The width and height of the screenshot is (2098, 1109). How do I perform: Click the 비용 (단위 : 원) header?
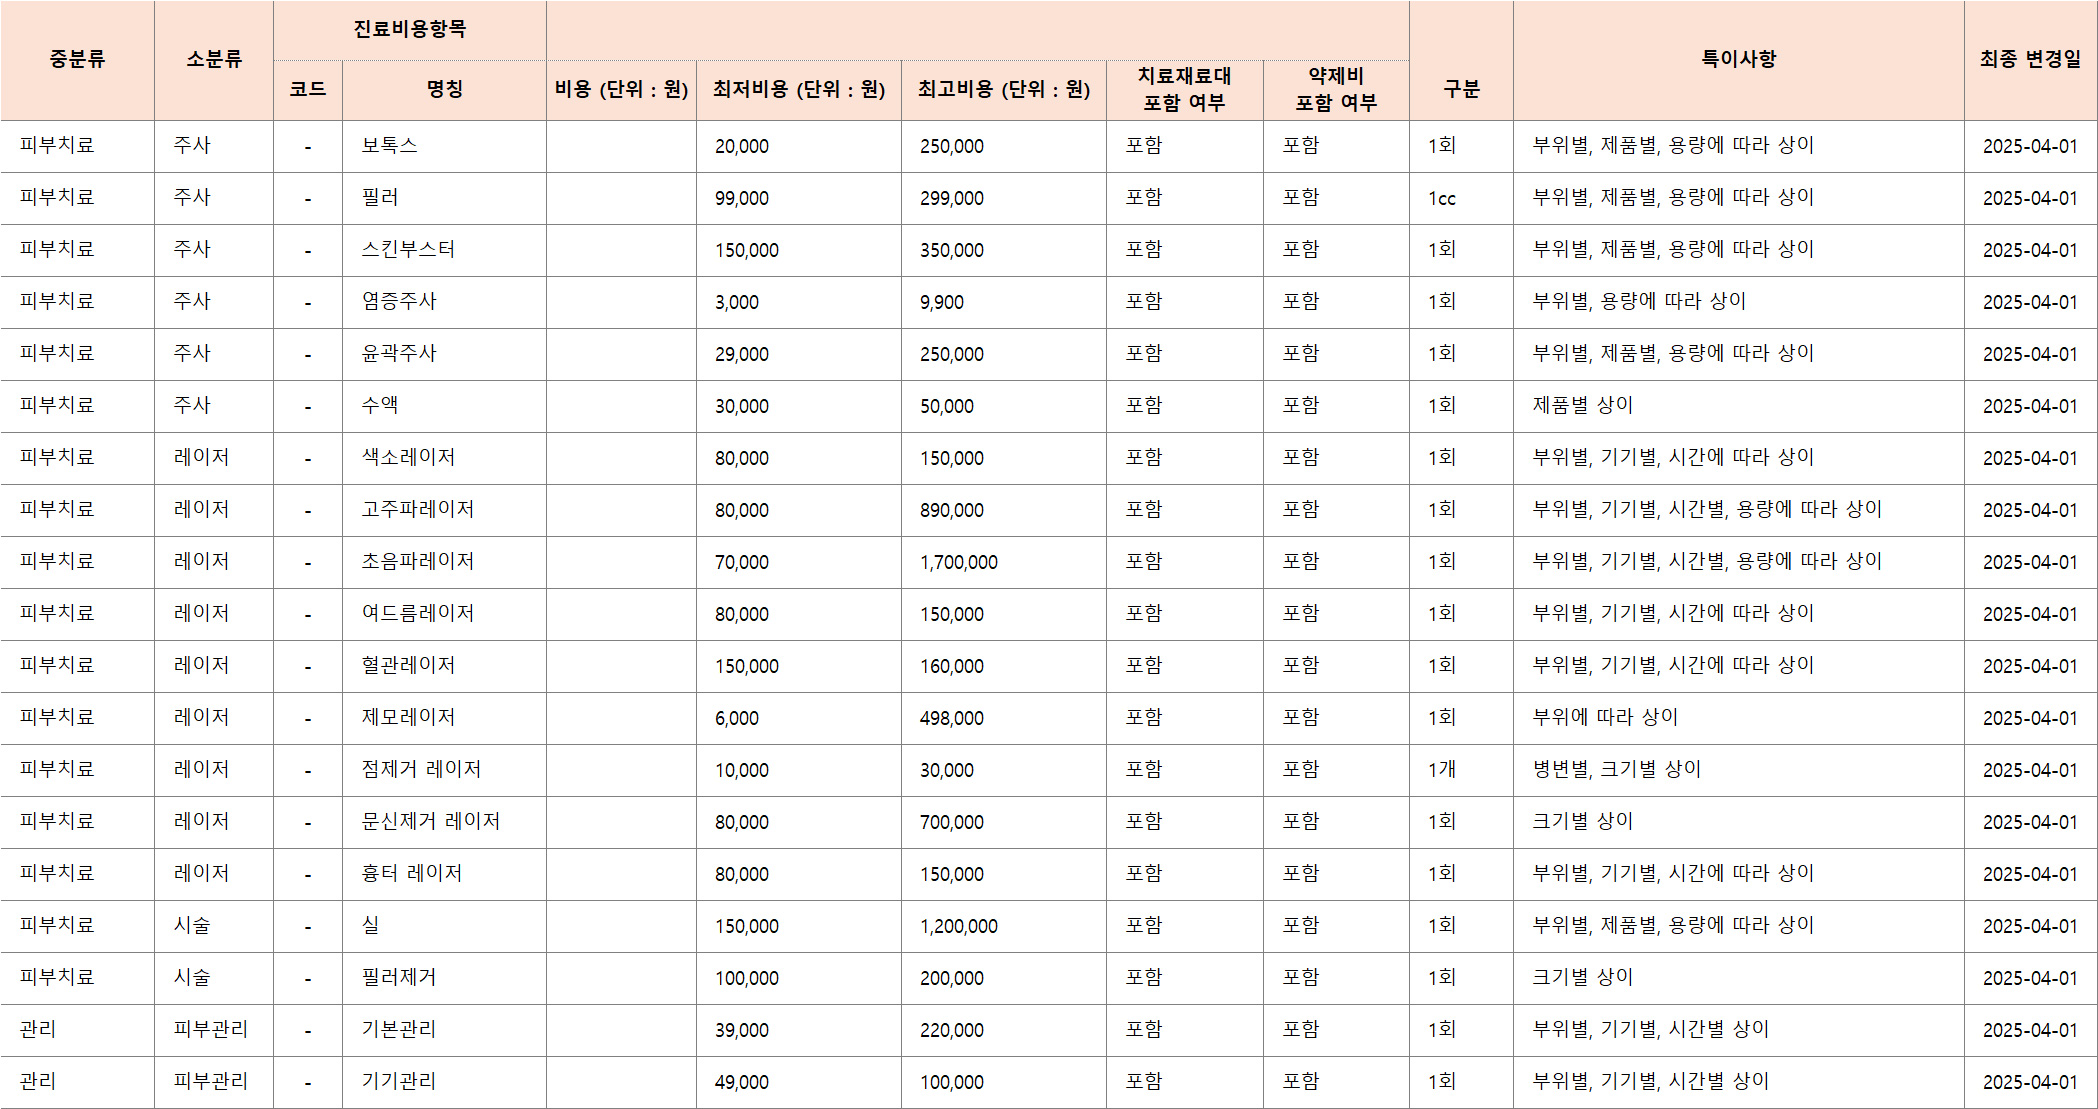tap(621, 90)
